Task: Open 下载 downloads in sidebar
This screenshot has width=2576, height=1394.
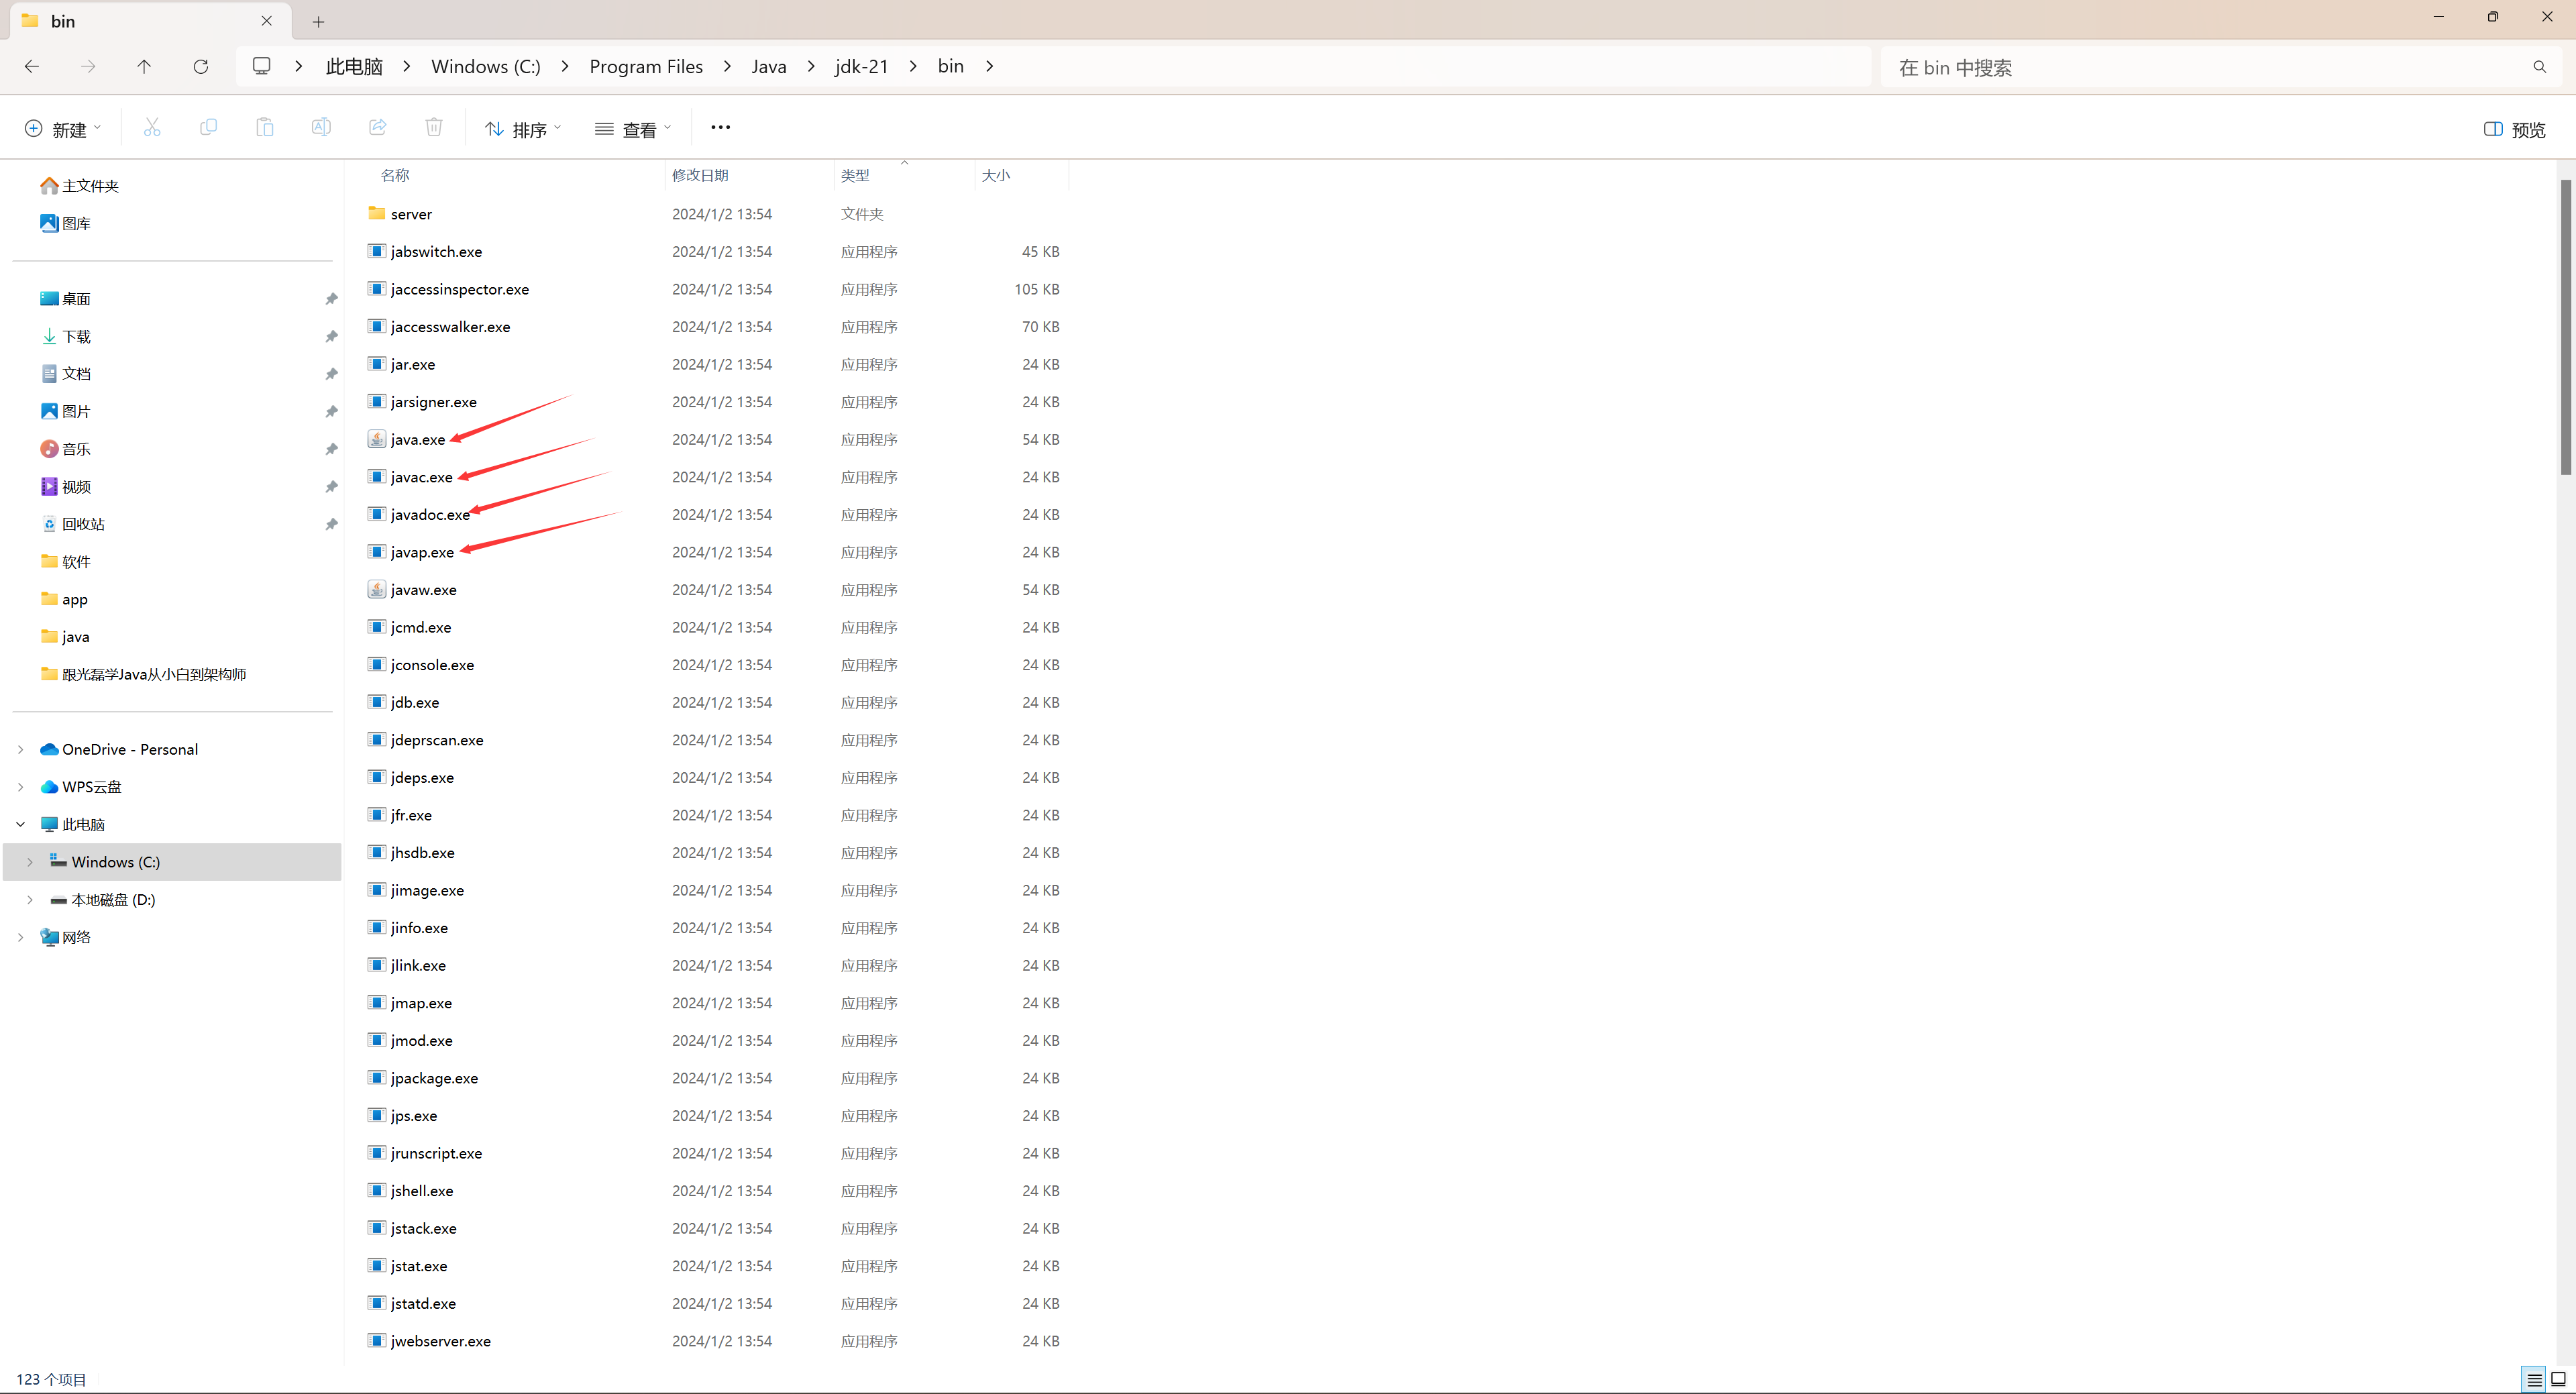Action: click(65, 336)
